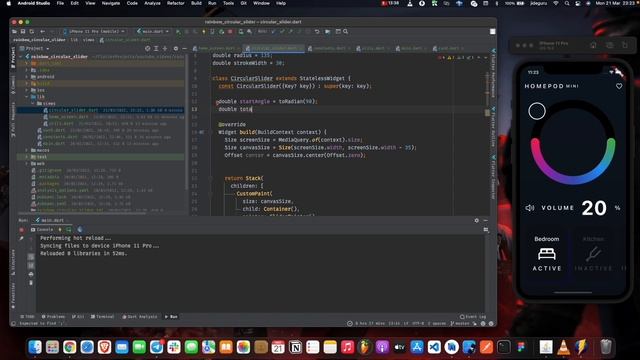Click collapse all icon in Project panel
640x360 pixels.
click(x=165, y=48)
